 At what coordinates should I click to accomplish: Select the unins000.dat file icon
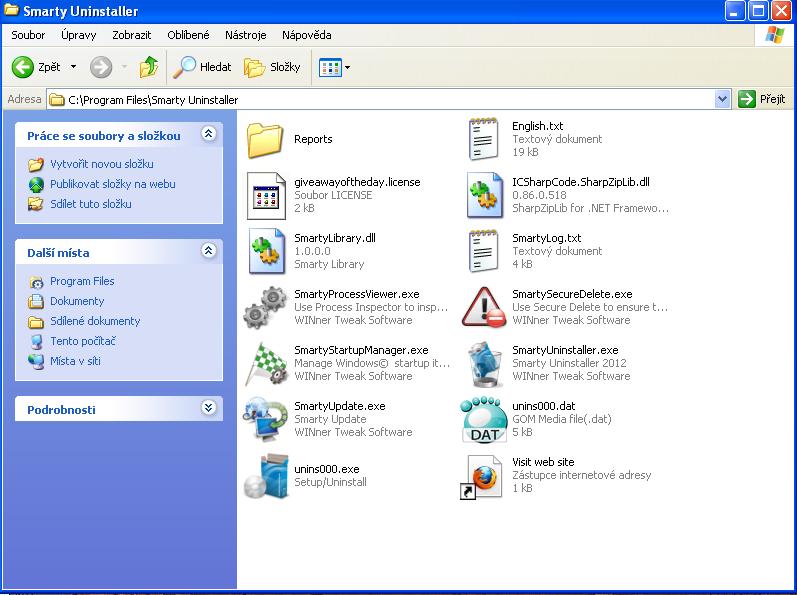tap(485, 420)
